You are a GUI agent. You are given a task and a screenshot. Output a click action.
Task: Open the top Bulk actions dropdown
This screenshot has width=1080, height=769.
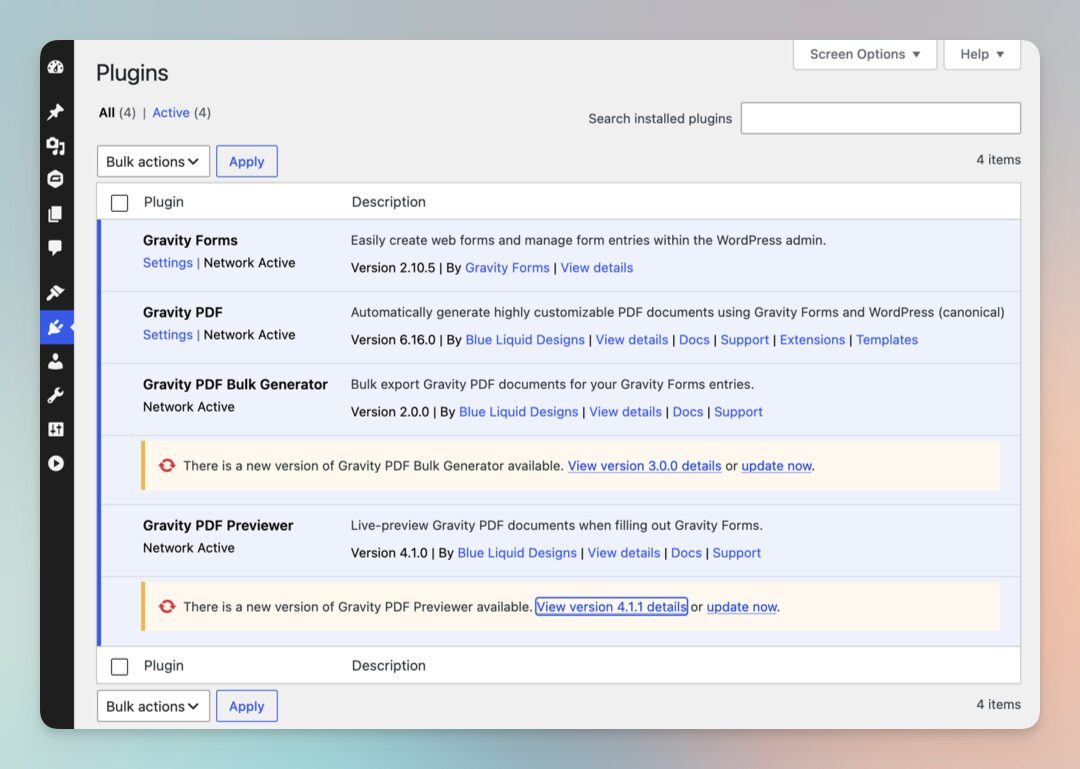[153, 161]
